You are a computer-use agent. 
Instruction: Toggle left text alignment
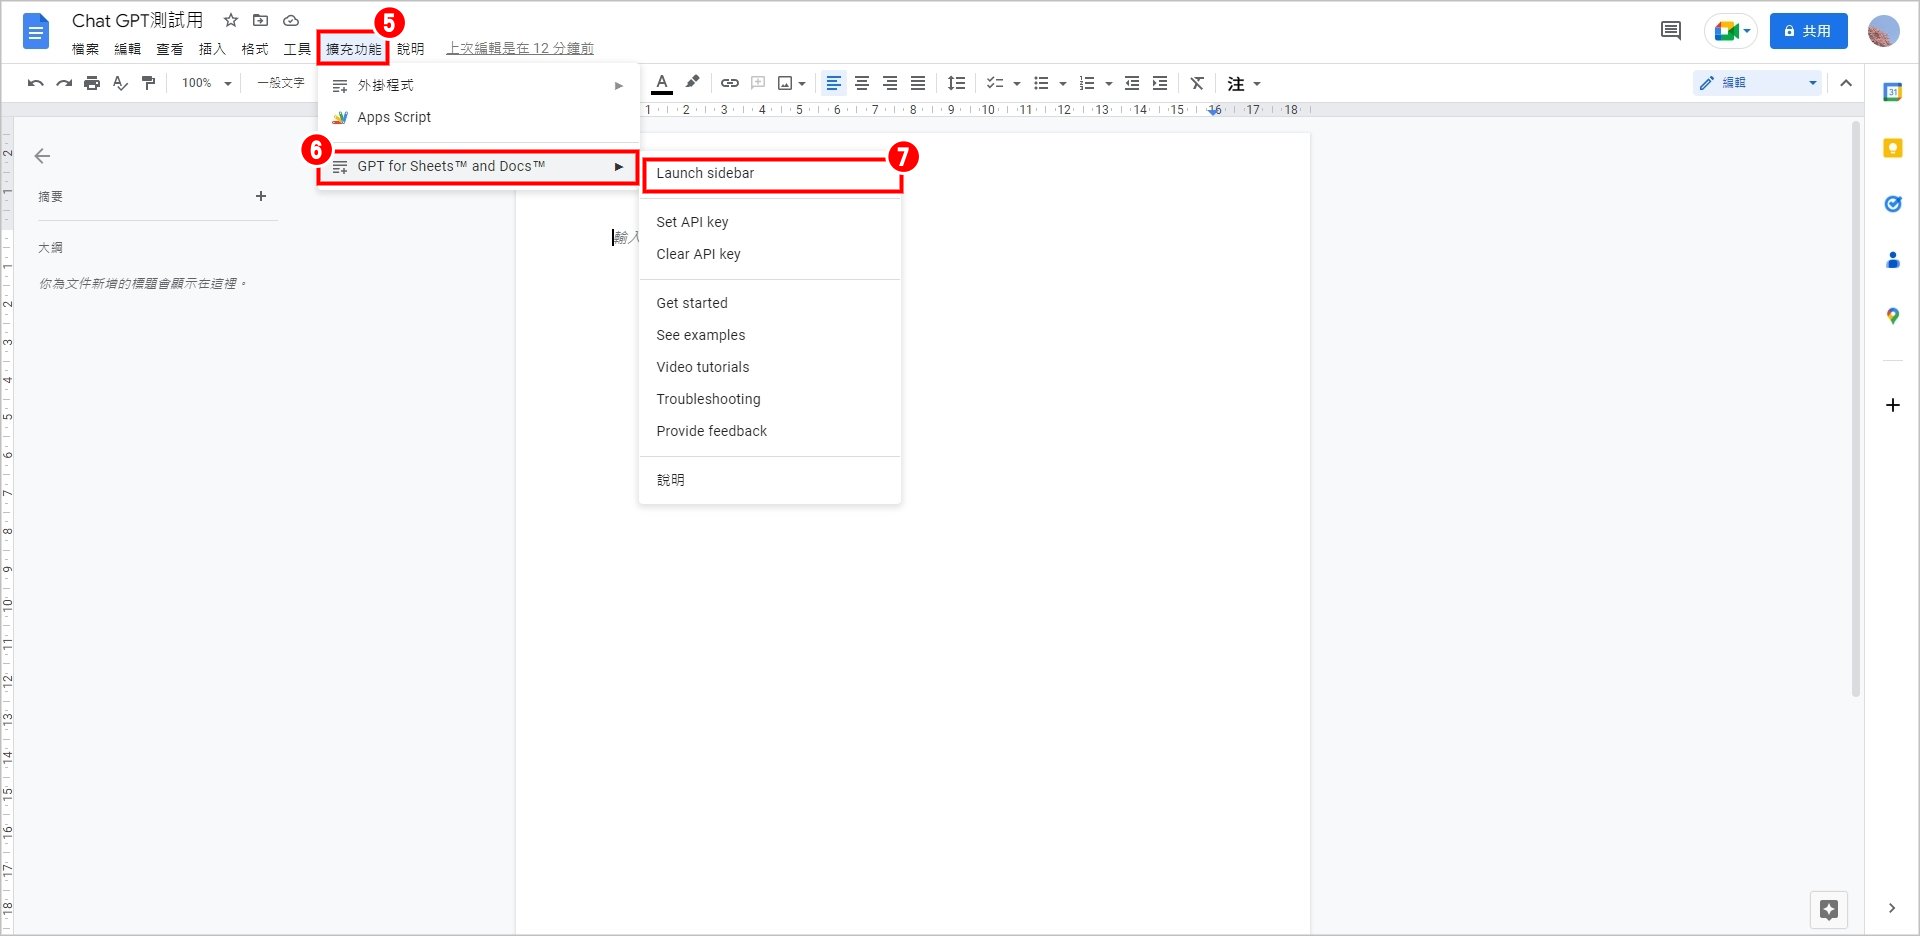pos(834,83)
